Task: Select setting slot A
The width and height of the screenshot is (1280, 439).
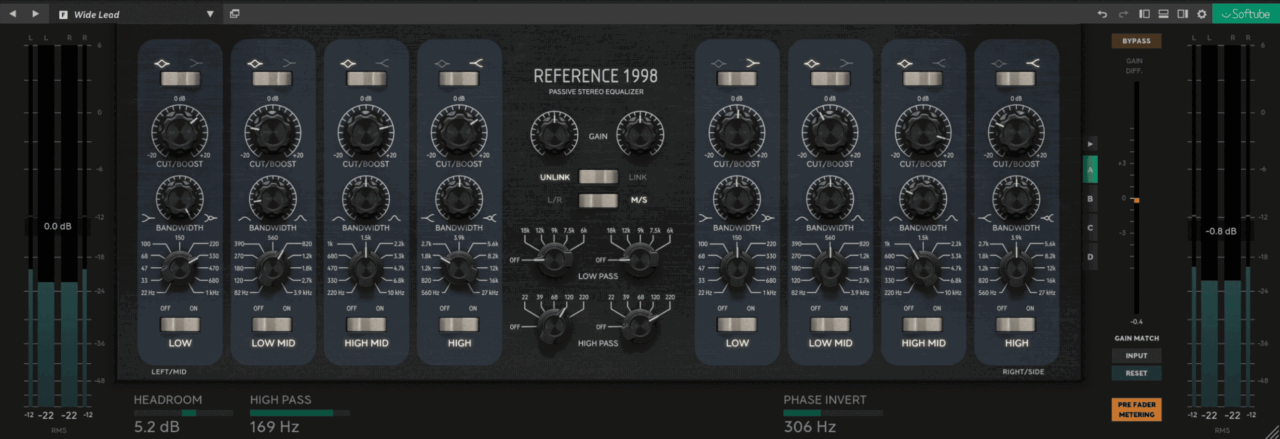Action: click(x=1091, y=170)
